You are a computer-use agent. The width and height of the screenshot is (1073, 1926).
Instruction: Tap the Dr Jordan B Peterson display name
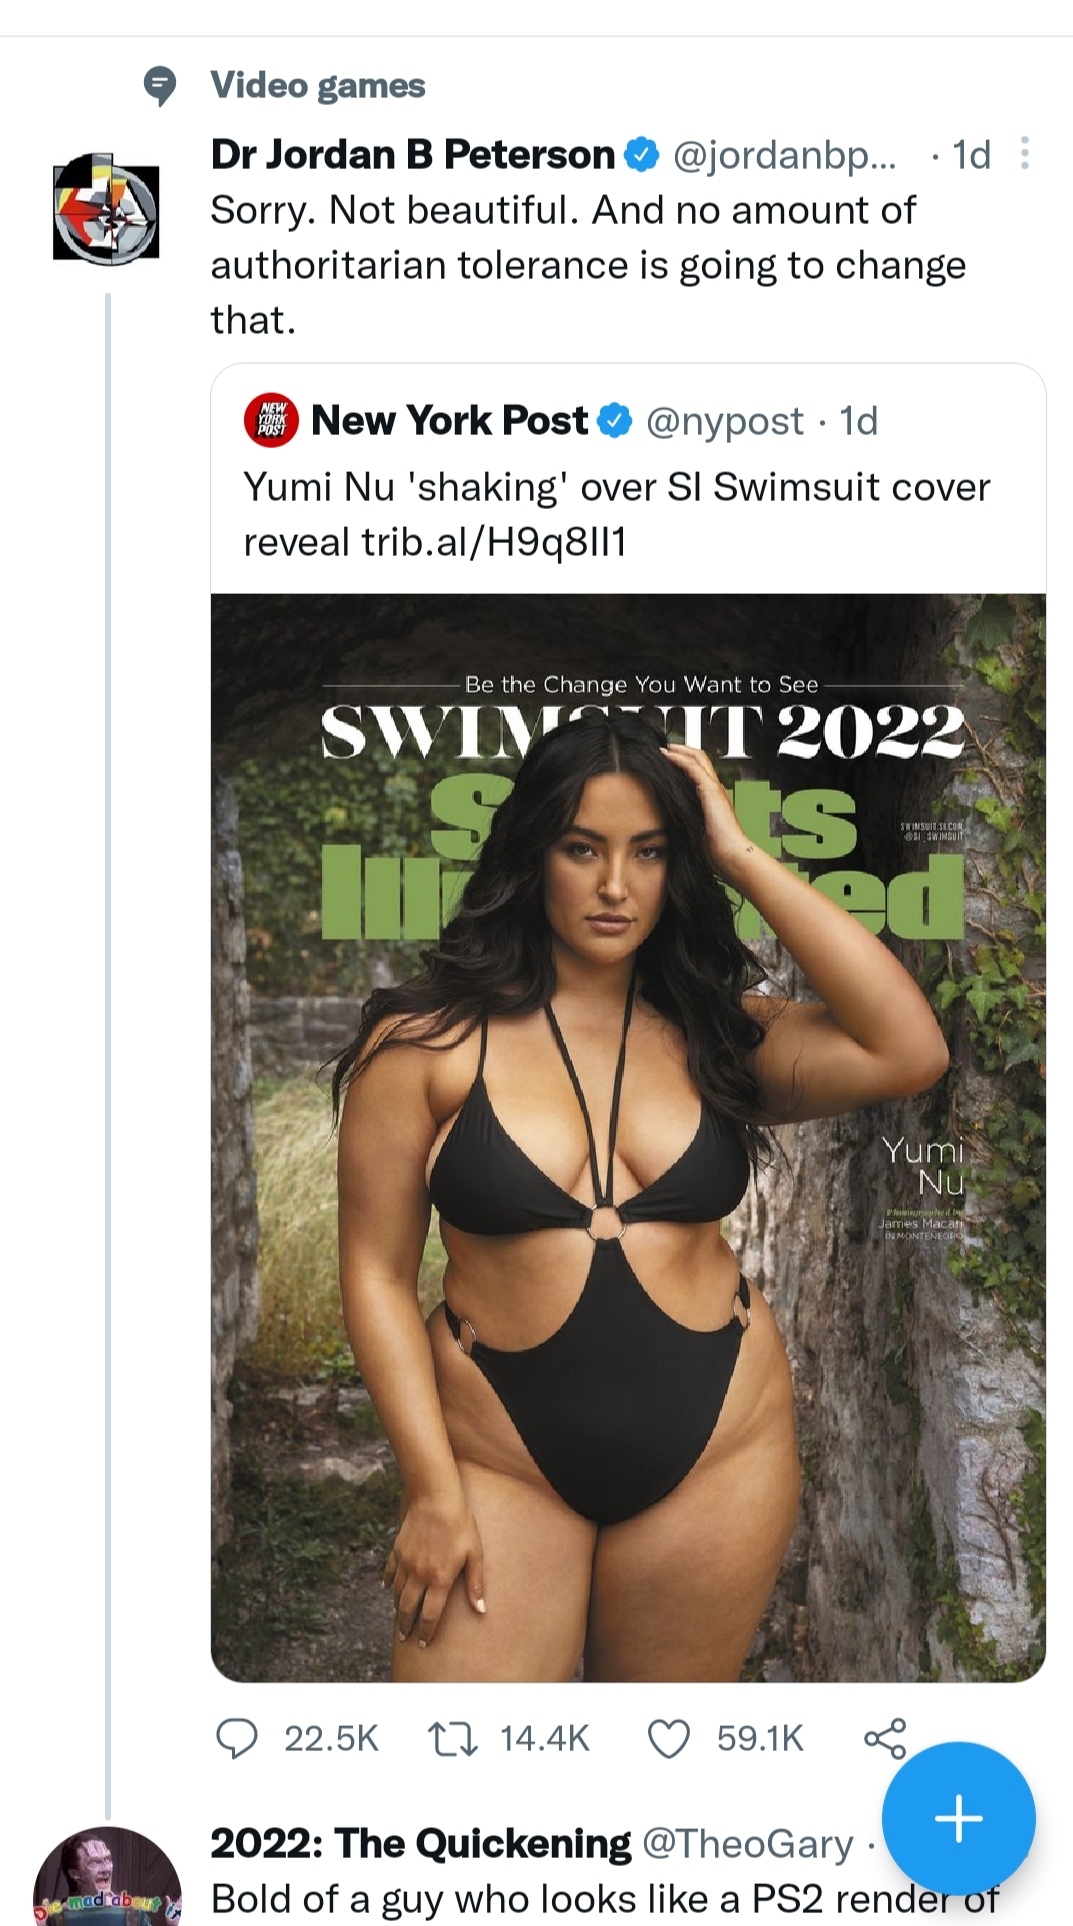[413, 154]
